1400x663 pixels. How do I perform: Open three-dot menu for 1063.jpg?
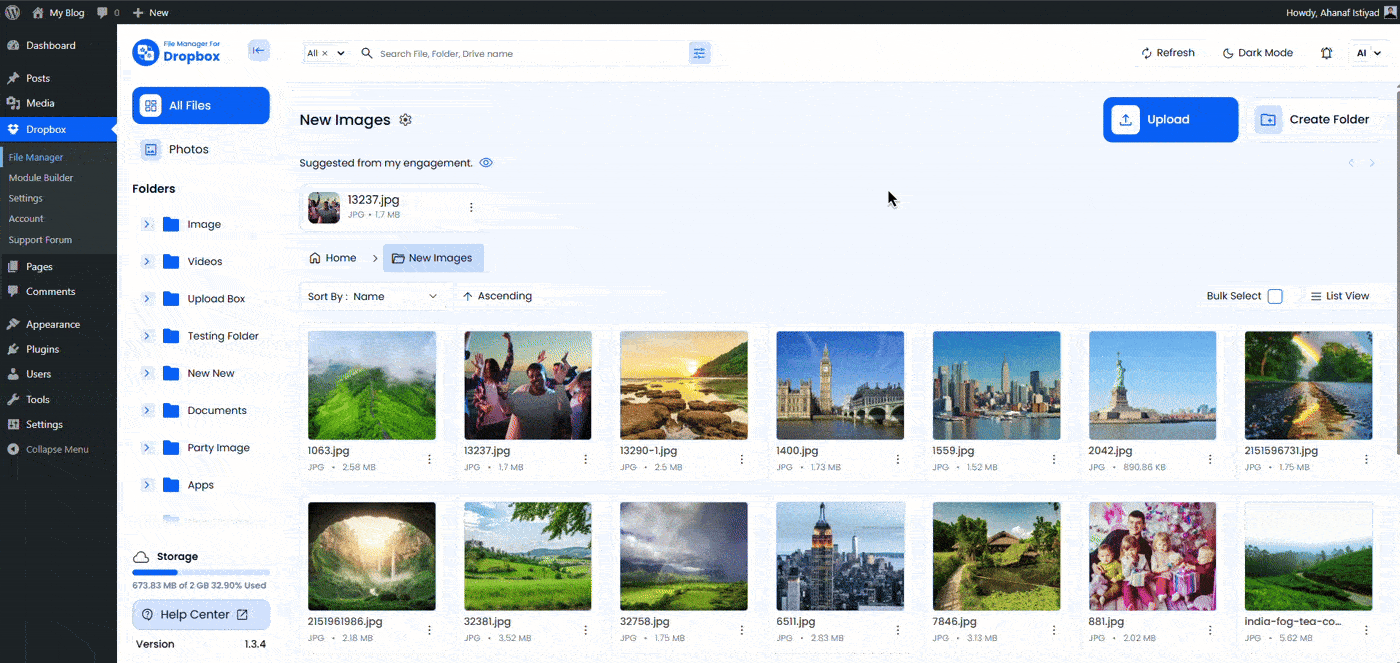(x=429, y=459)
